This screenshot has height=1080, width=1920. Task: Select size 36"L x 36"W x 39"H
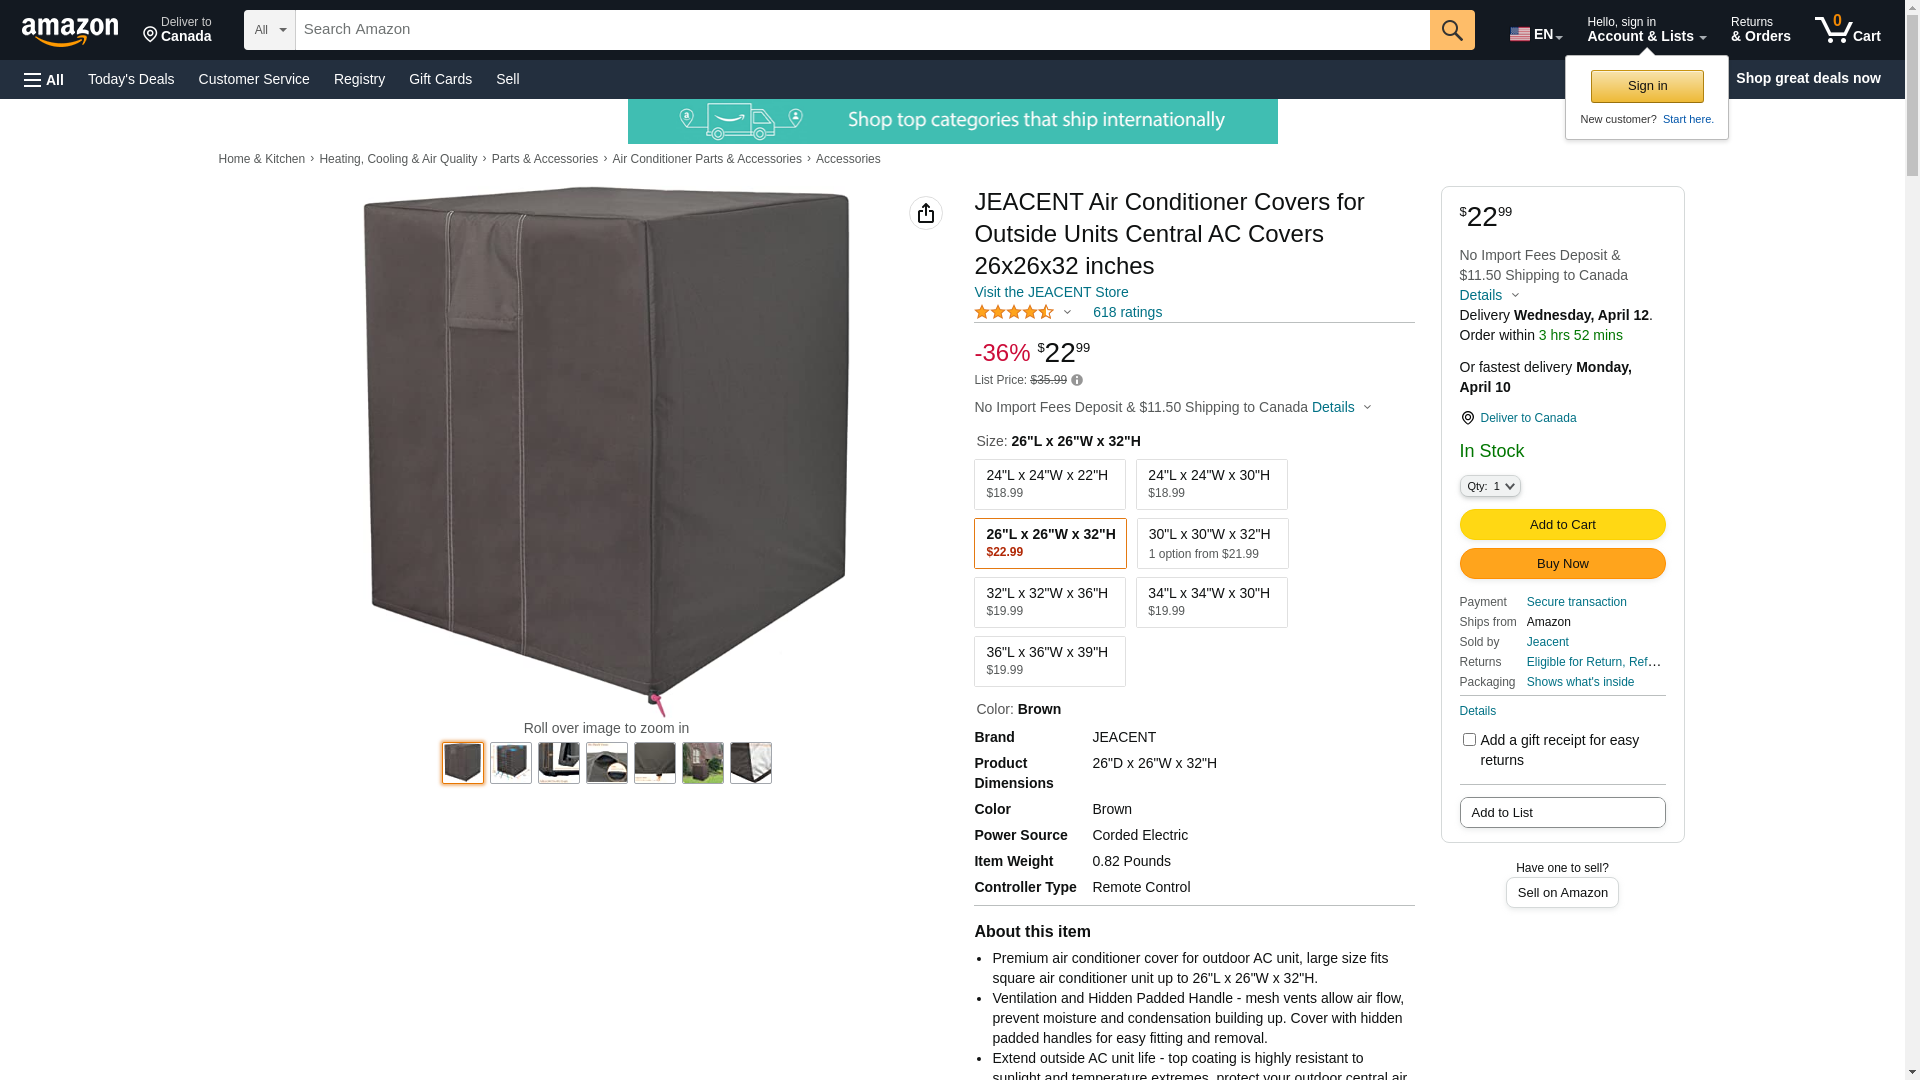pos(1050,661)
